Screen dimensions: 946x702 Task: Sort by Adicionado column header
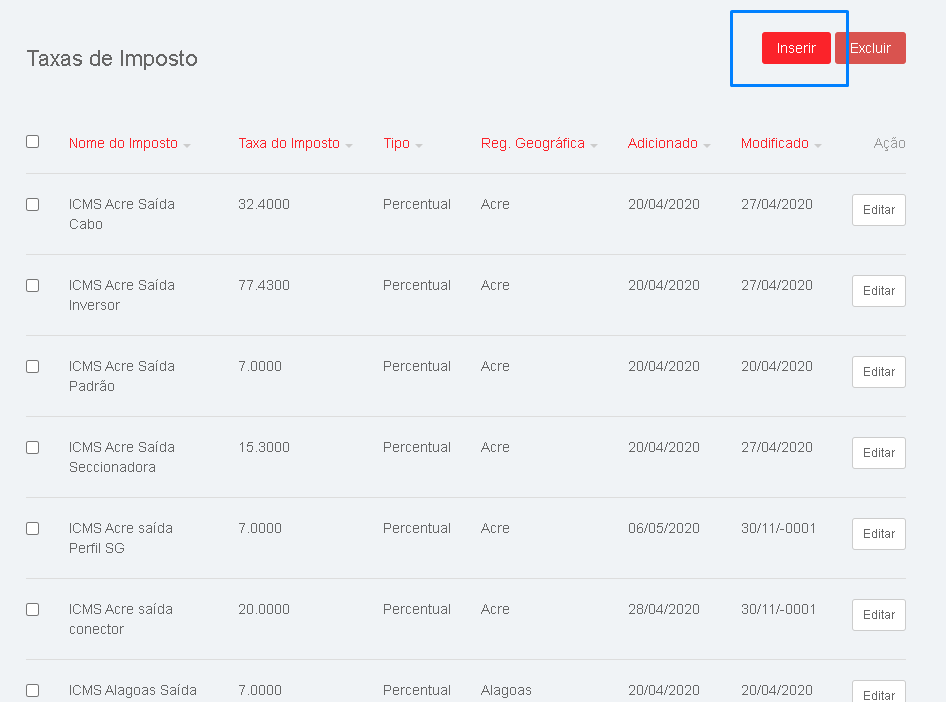pos(669,144)
